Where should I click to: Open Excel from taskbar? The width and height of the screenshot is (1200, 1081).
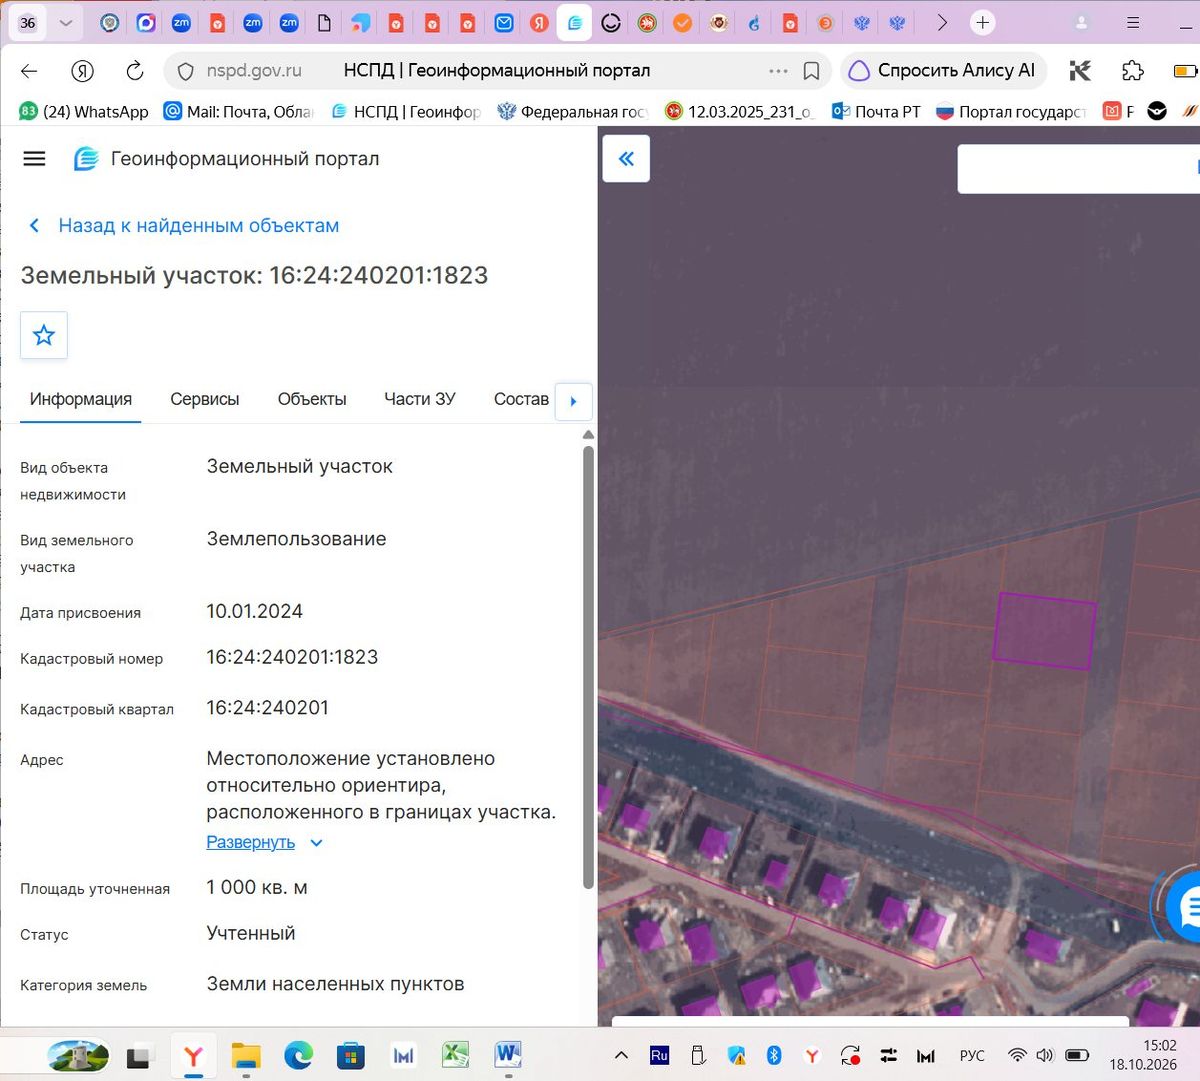tap(456, 1055)
